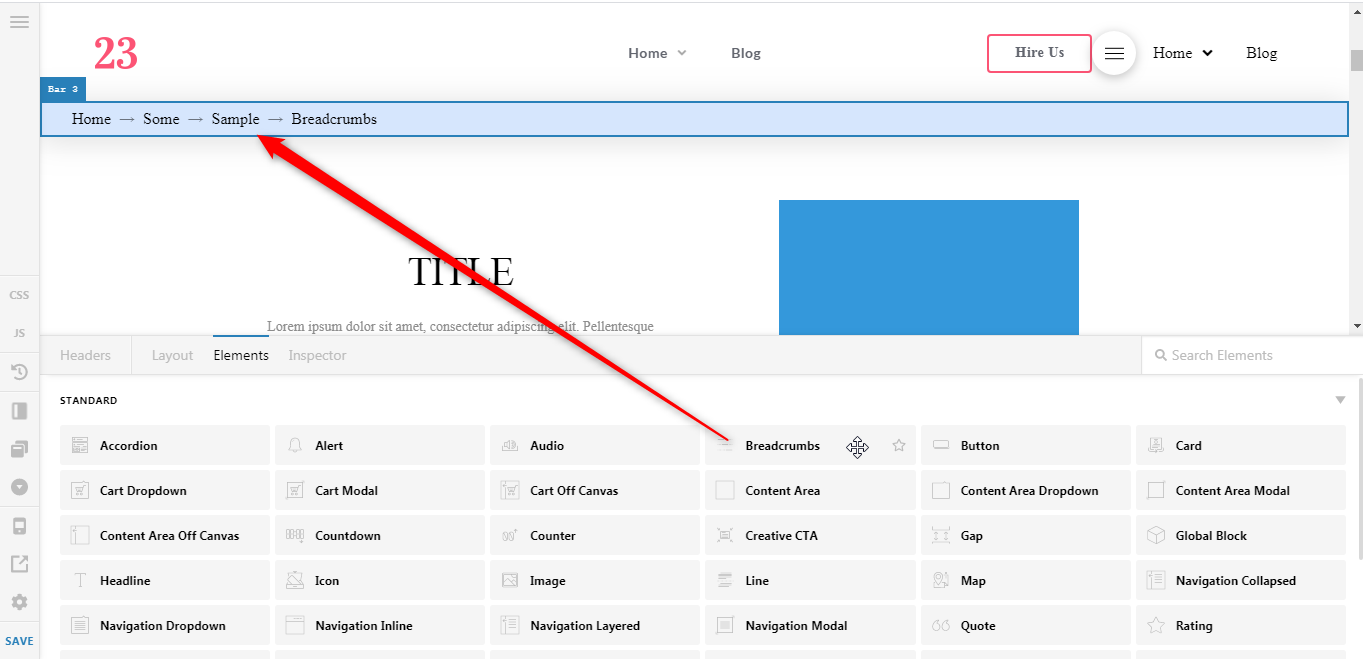The image size is (1363, 659).
Task: Open the external preview link icon
Action: pyautogui.click(x=19, y=564)
